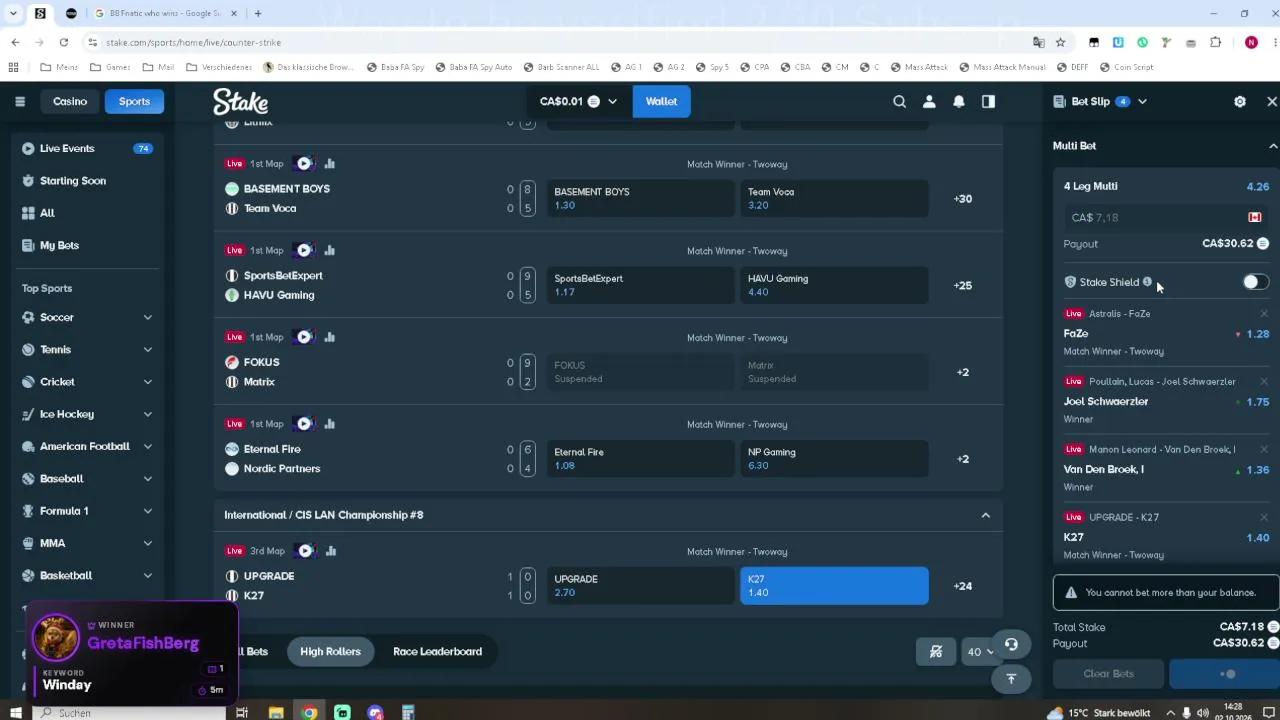Image resolution: width=1280 pixels, height=720 pixels.
Task: Open the odds format settings icon
Action: coord(936,651)
